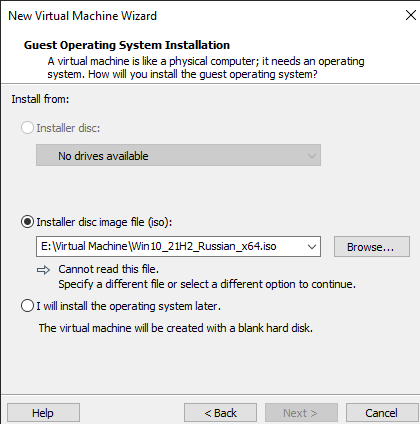The width and height of the screenshot is (420, 424).
Task: Select the Installer disc radio button
Action: [x=27, y=128]
